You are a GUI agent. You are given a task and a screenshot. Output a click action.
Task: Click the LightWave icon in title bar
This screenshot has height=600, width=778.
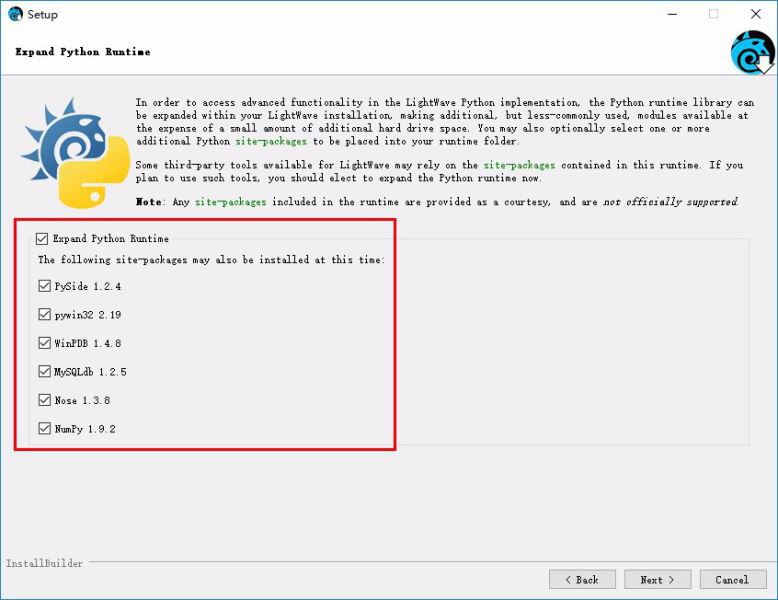tap(15, 14)
